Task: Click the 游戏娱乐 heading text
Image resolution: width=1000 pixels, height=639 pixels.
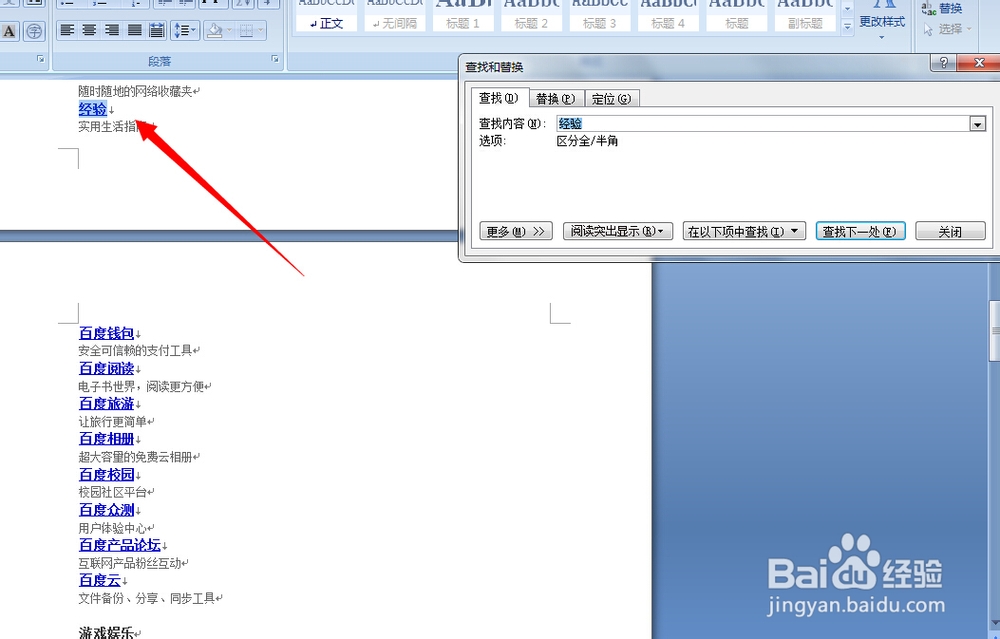Action: [x=106, y=633]
